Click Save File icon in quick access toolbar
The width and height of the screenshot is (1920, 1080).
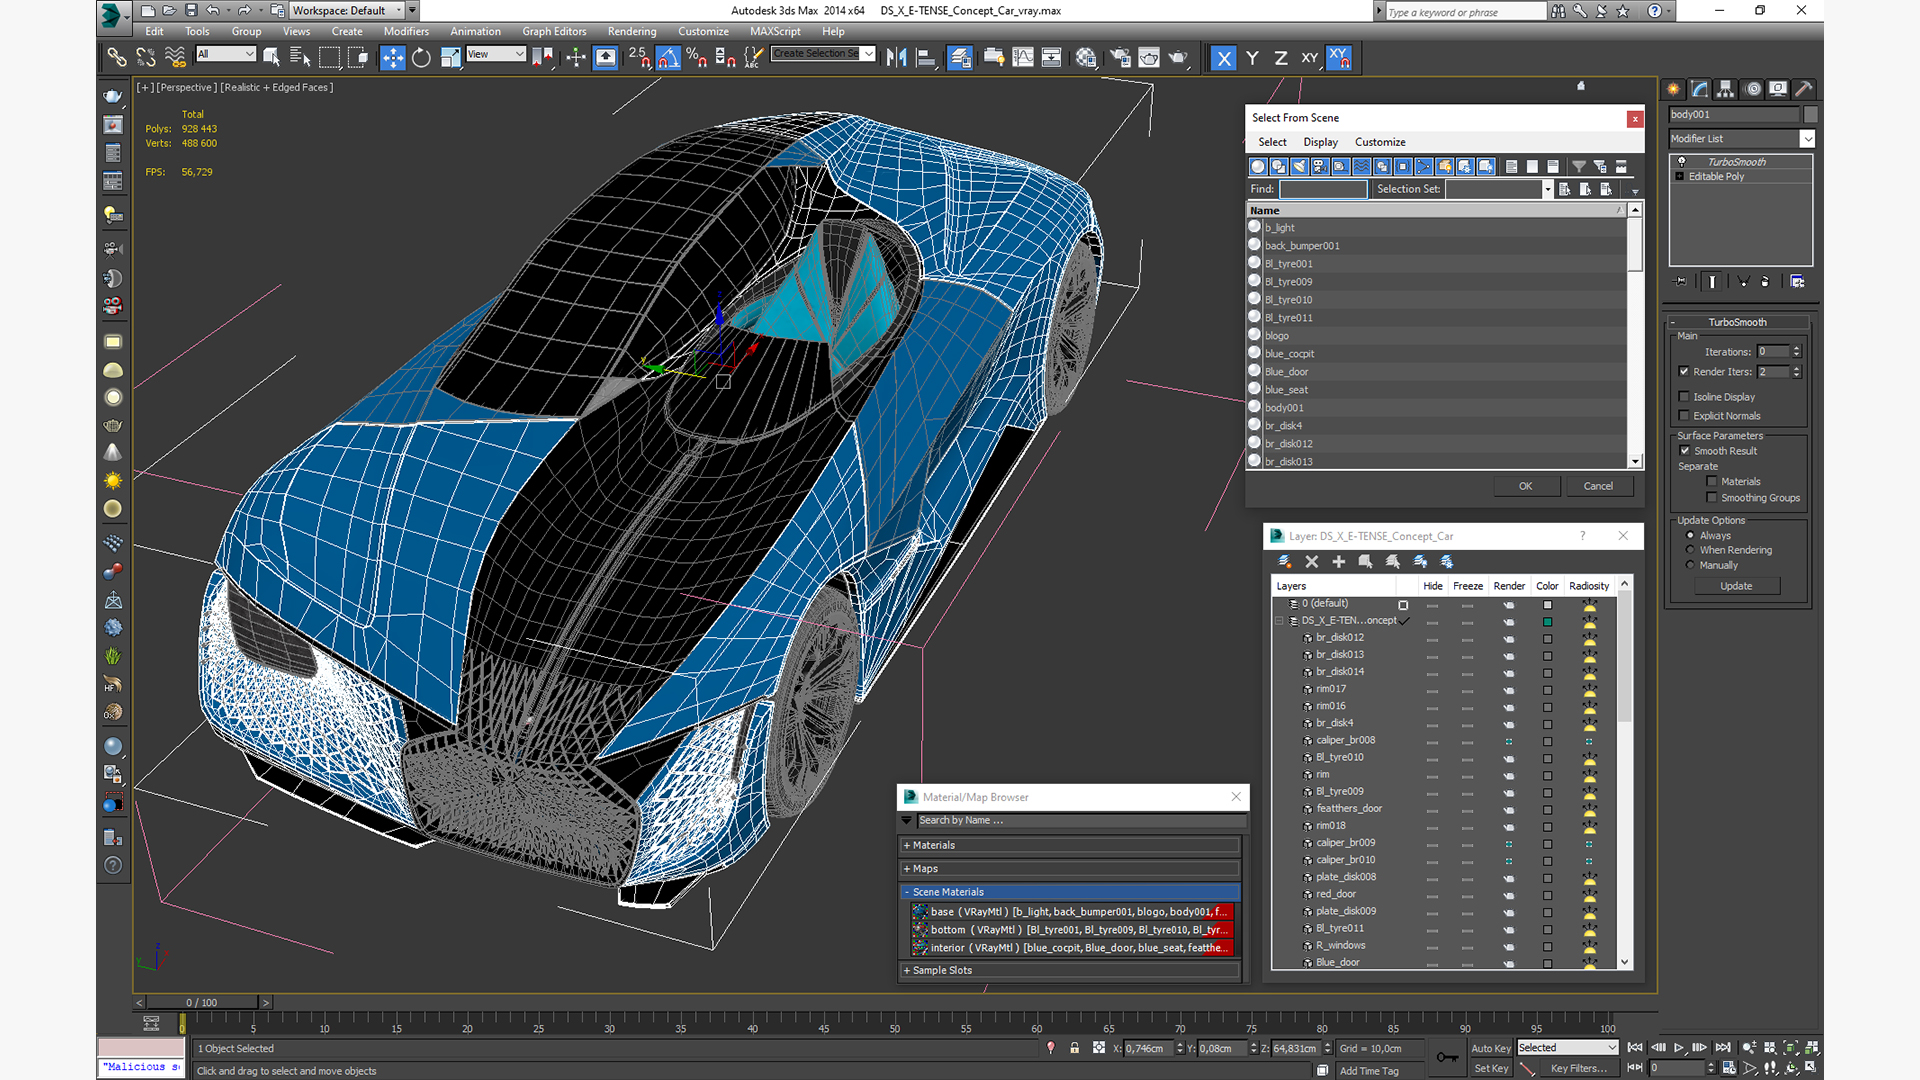(191, 10)
